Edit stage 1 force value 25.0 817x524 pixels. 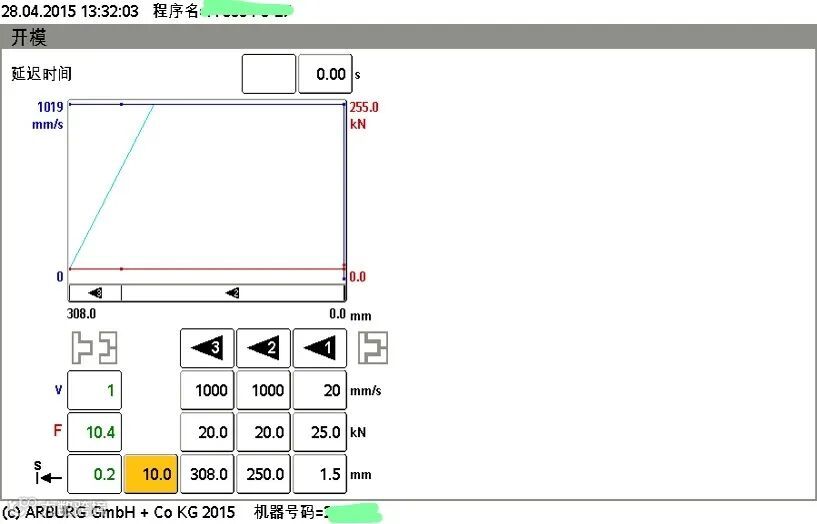pos(320,432)
